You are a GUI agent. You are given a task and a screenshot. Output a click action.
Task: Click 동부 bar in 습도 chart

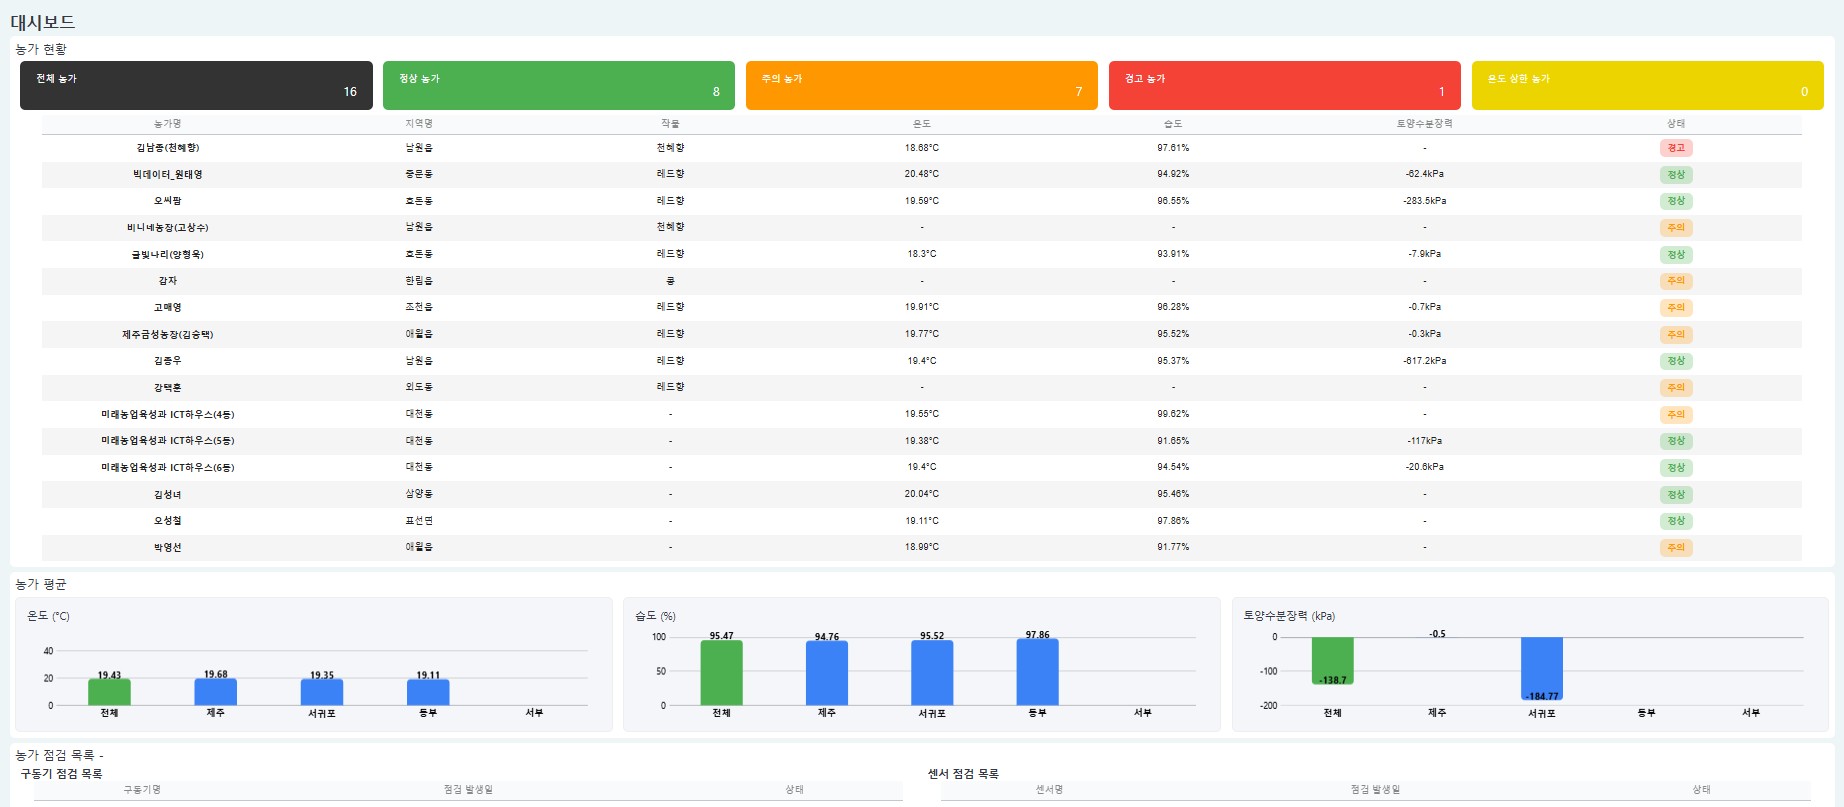tap(1037, 672)
